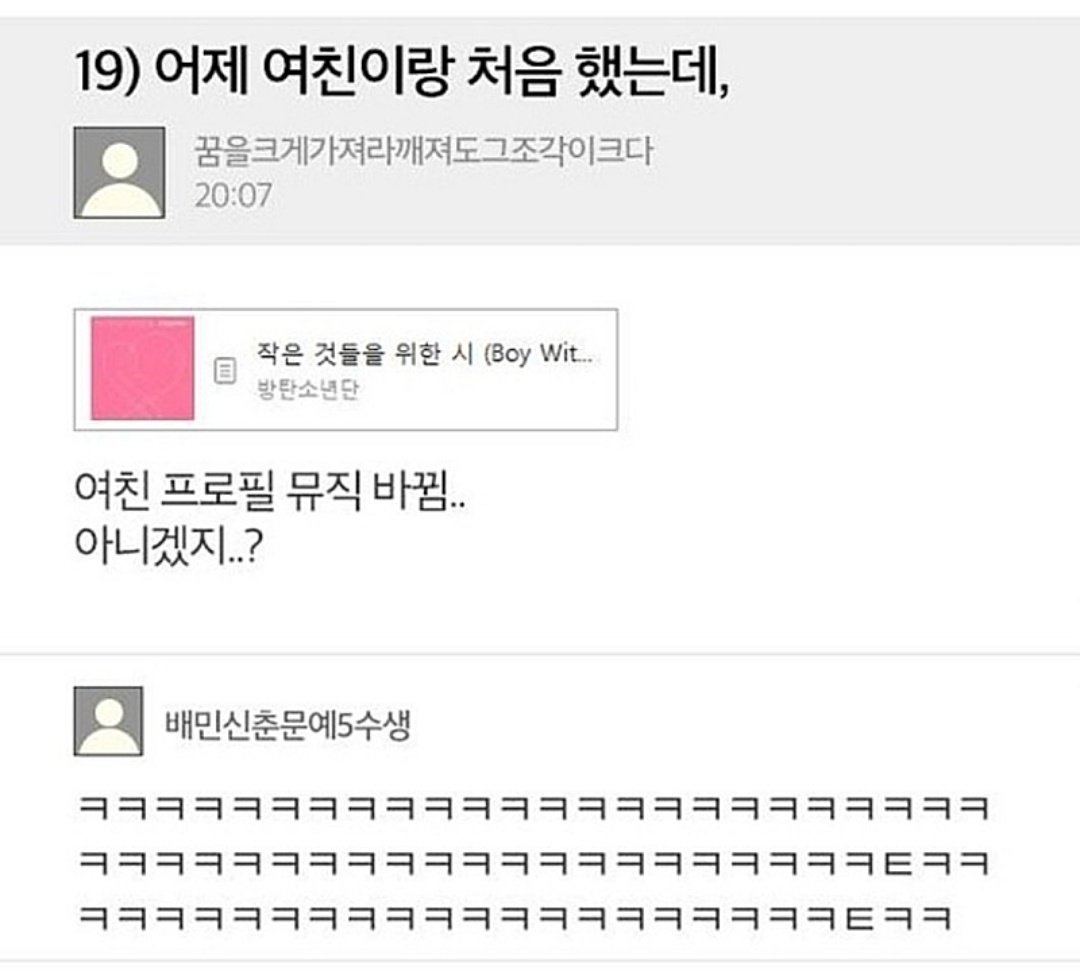1080x972 pixels.
Task: Click the truncated Boy Wit... text
Action: pyautogui.click(x=539, y=353)
